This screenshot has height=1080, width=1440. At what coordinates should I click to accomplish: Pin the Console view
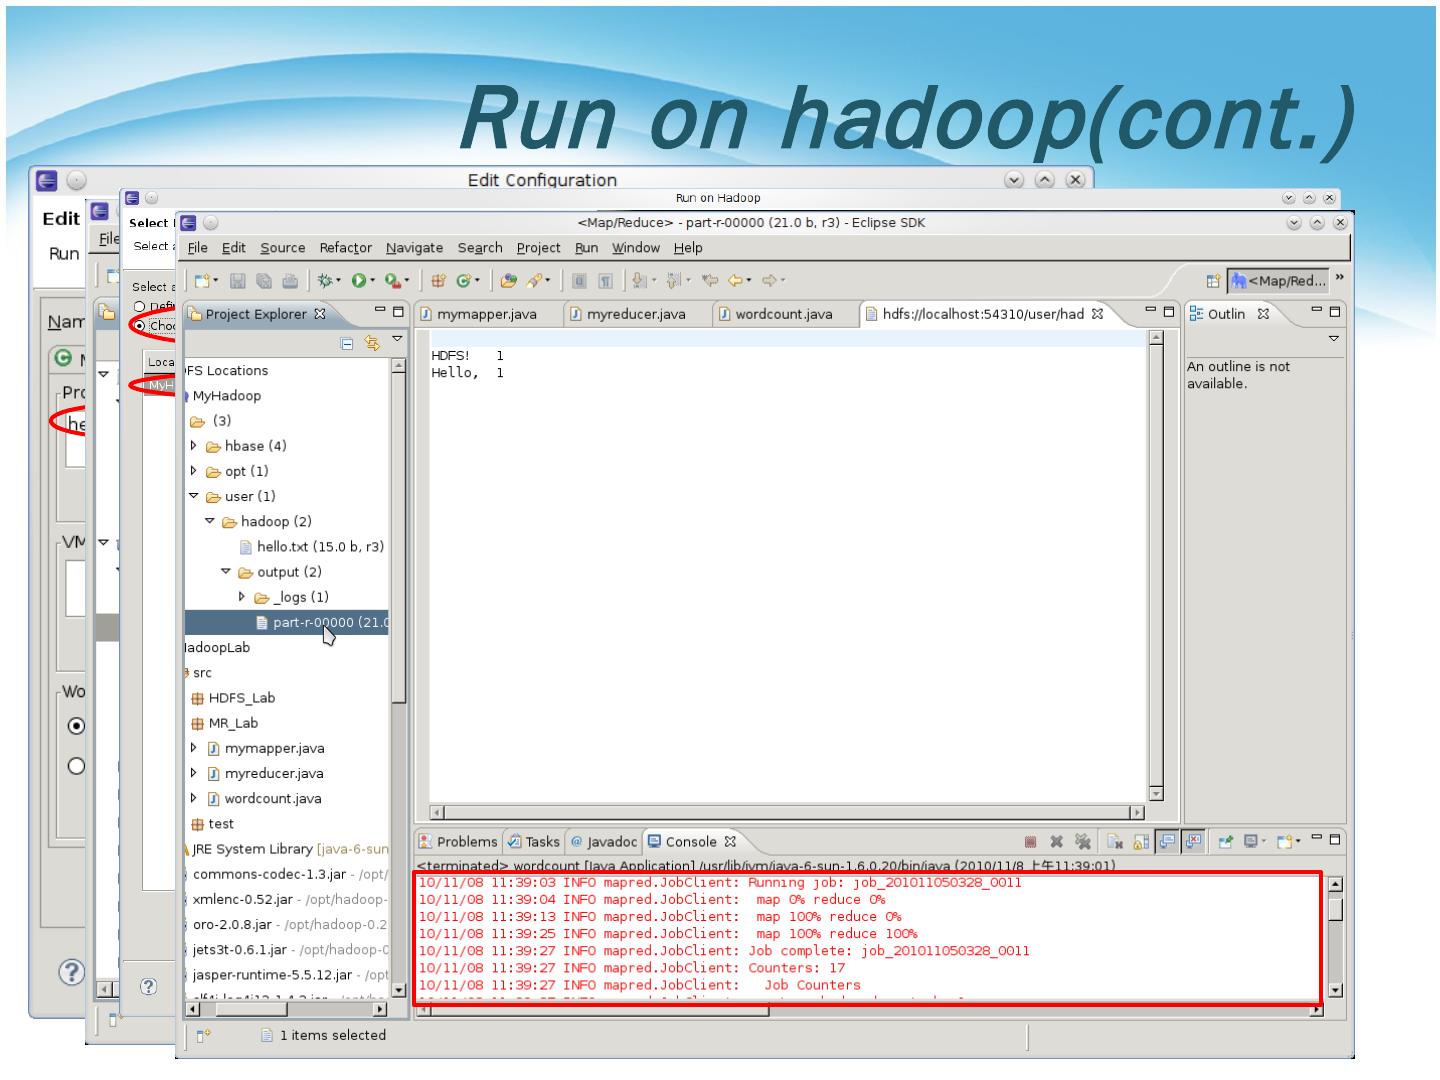point(1226,842)
